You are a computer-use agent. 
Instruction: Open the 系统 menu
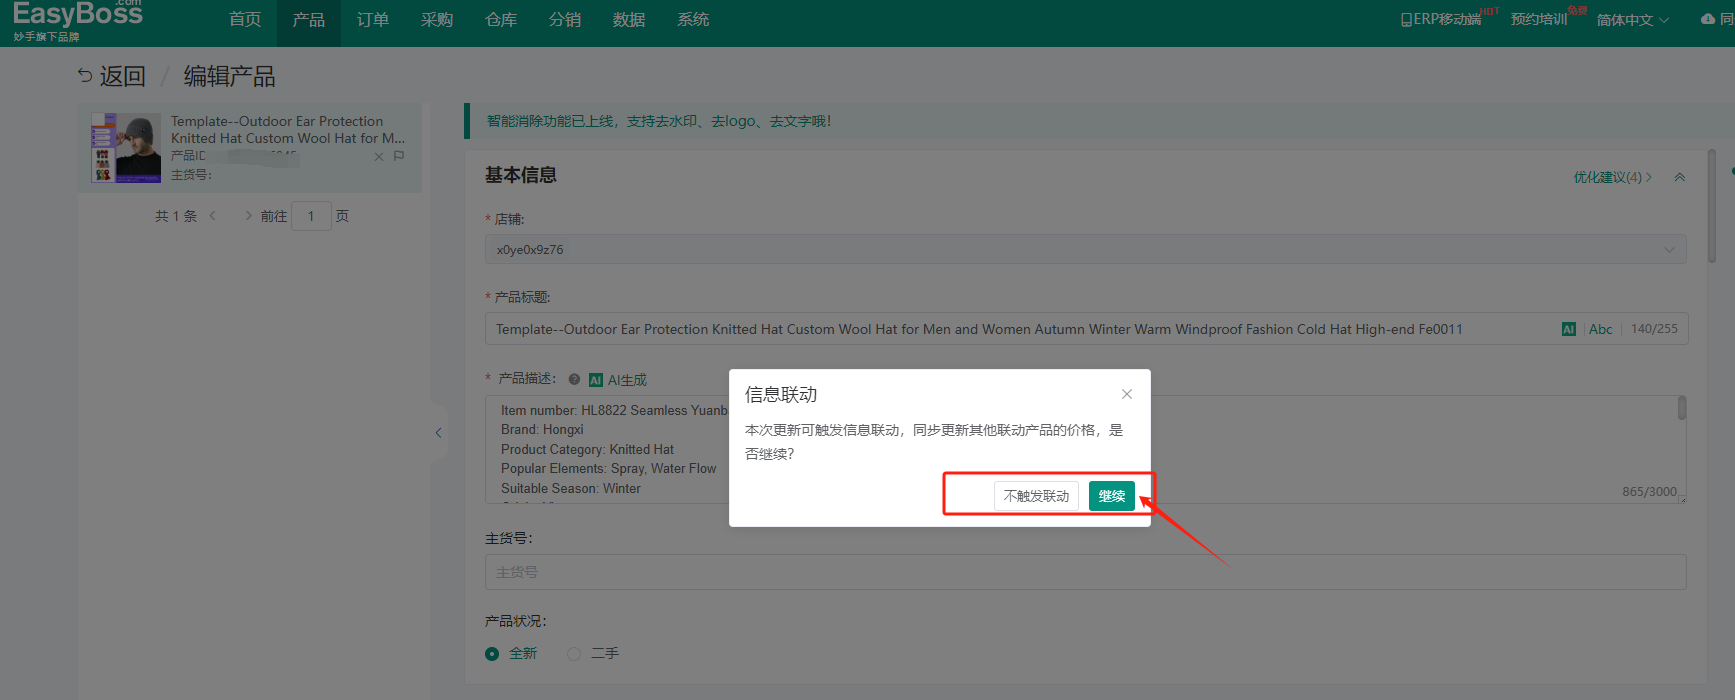point(693,20)
